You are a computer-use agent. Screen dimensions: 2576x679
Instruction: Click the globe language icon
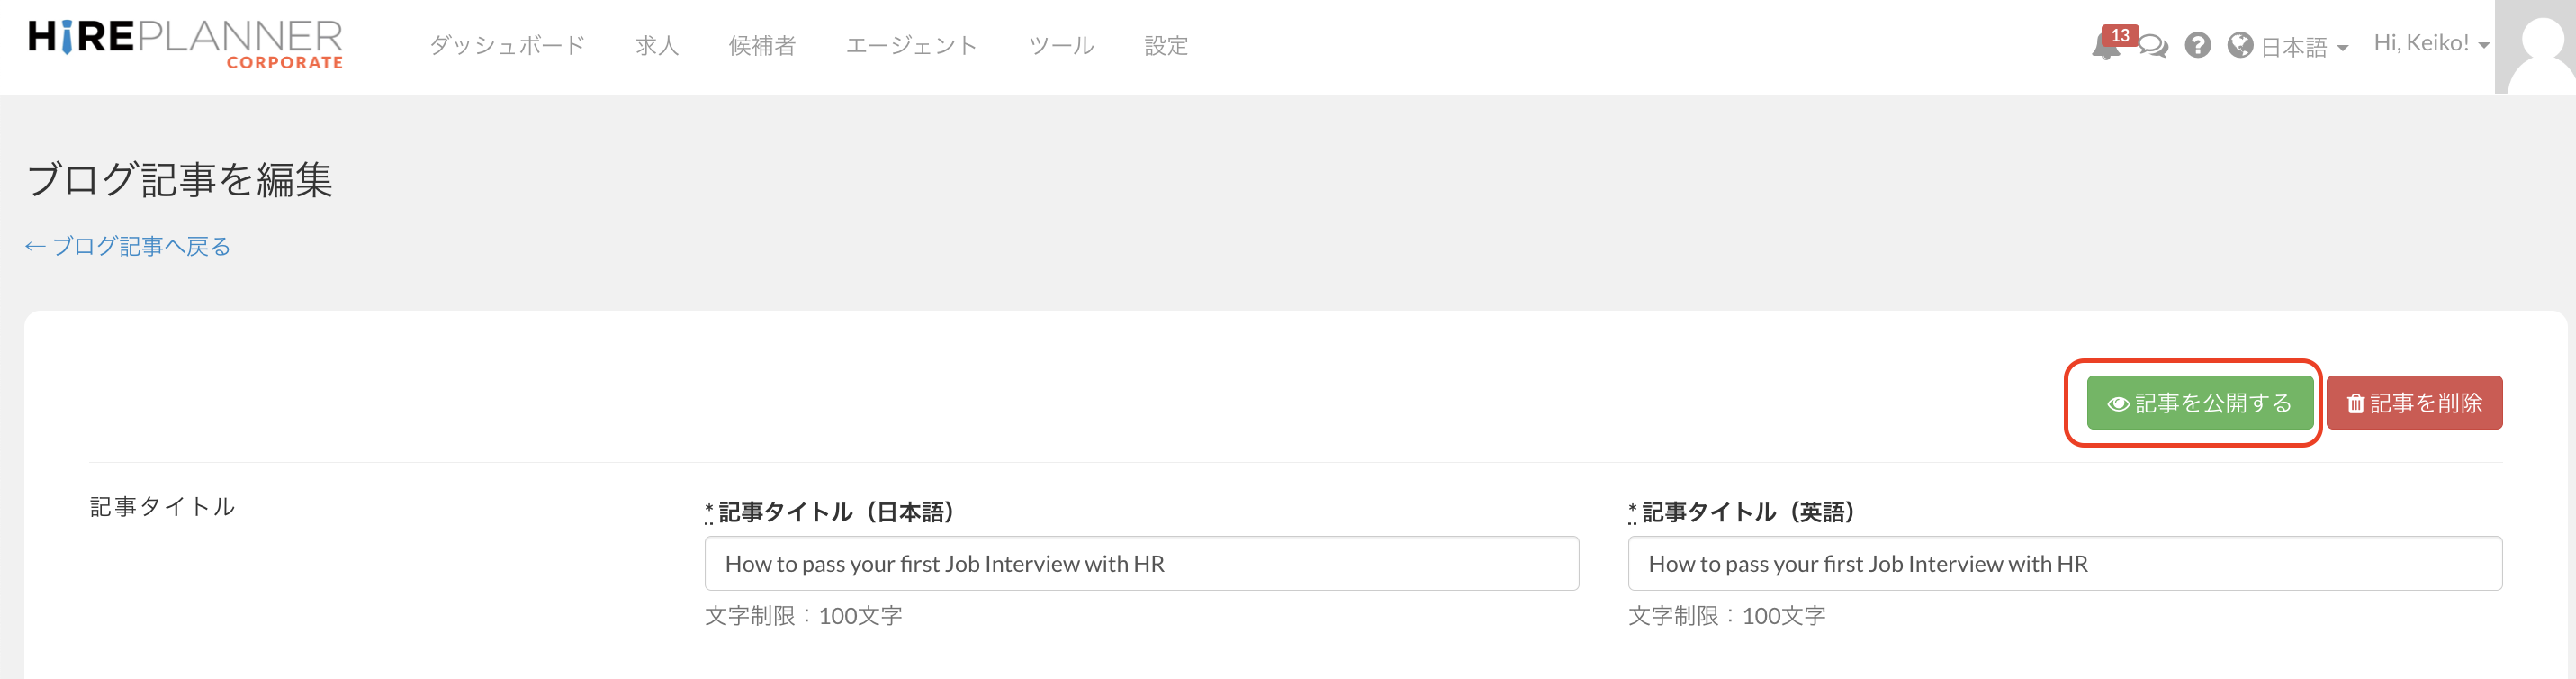tap(2240, 46)
